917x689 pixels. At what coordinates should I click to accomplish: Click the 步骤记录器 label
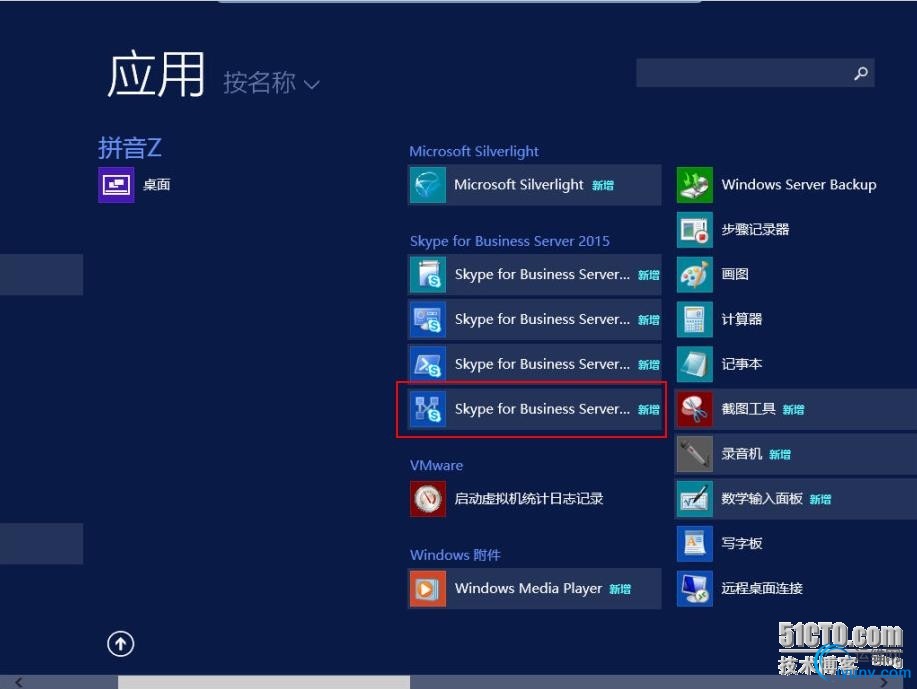coord(755,230)
